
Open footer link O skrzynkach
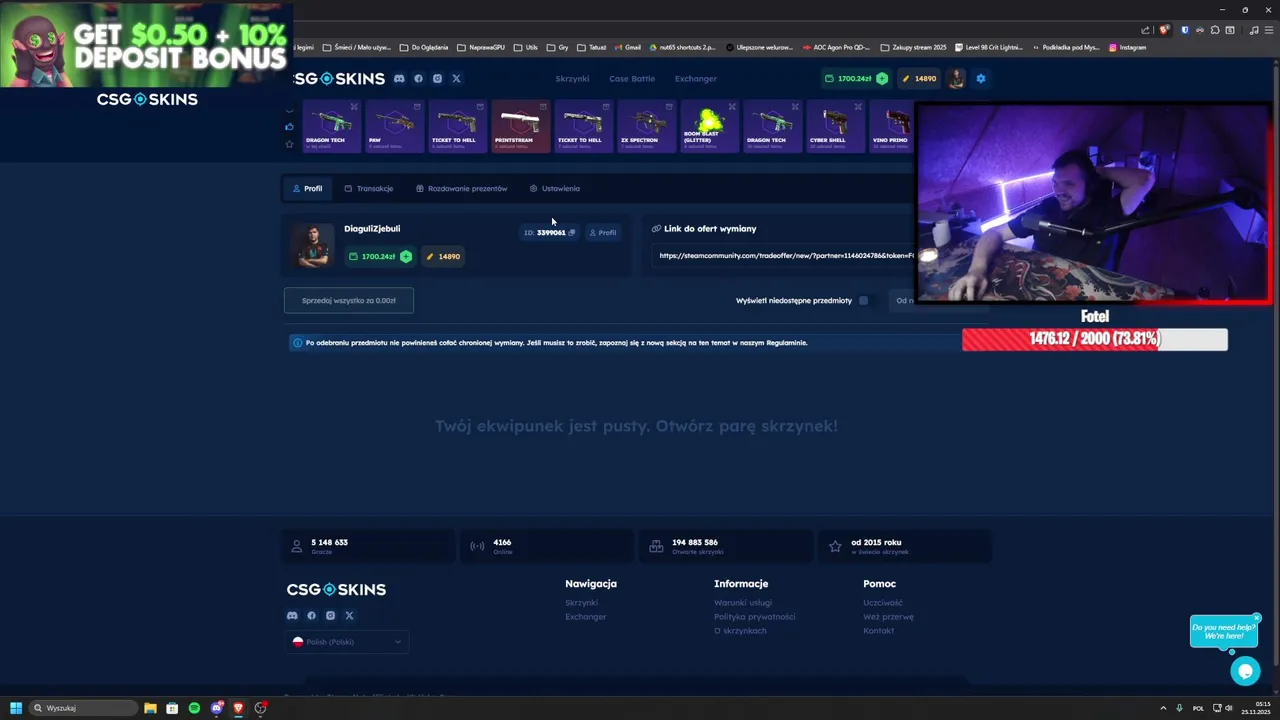click(740, 631)
